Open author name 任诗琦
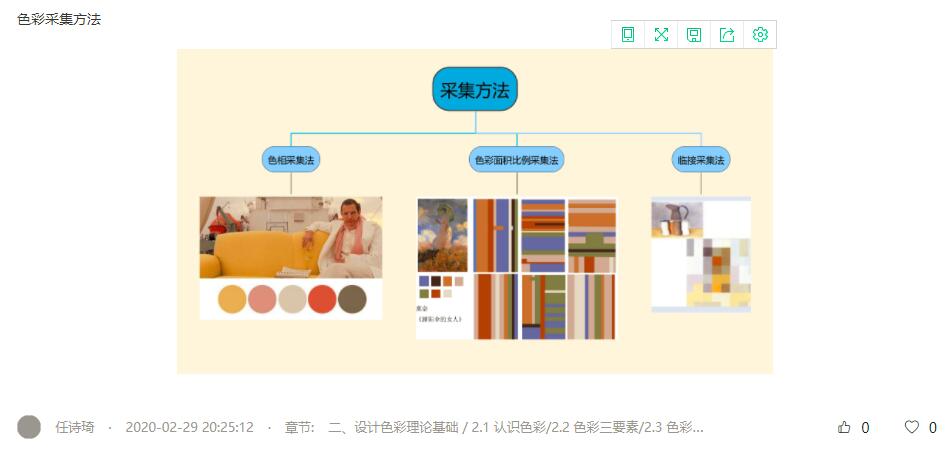949x456 pixels. pyautogui.click(x=74, y=428)
